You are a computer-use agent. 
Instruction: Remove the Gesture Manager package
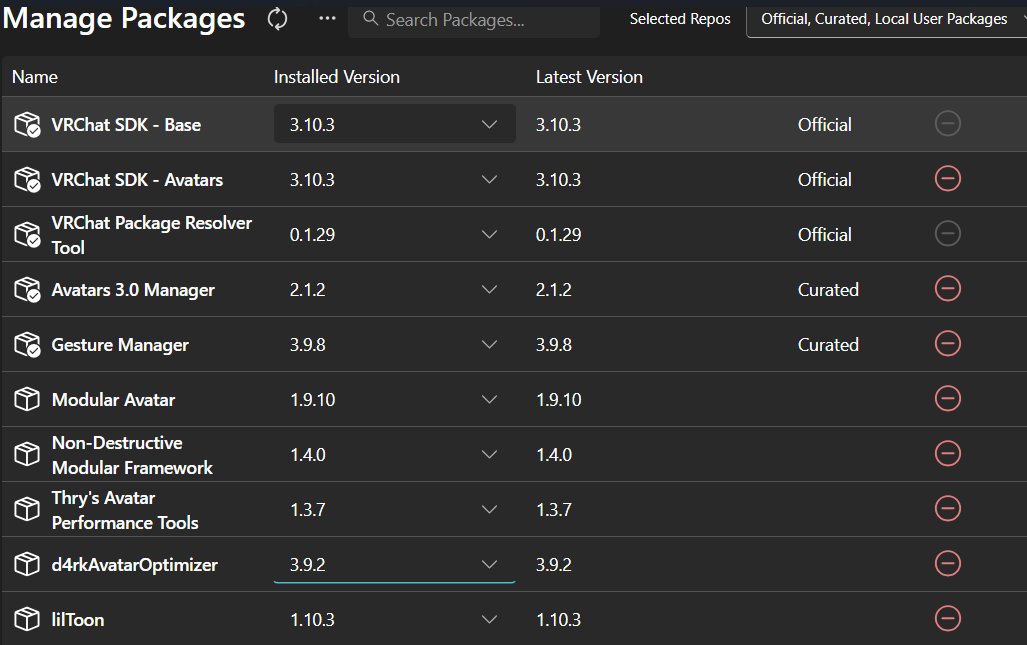click(947, 343)
